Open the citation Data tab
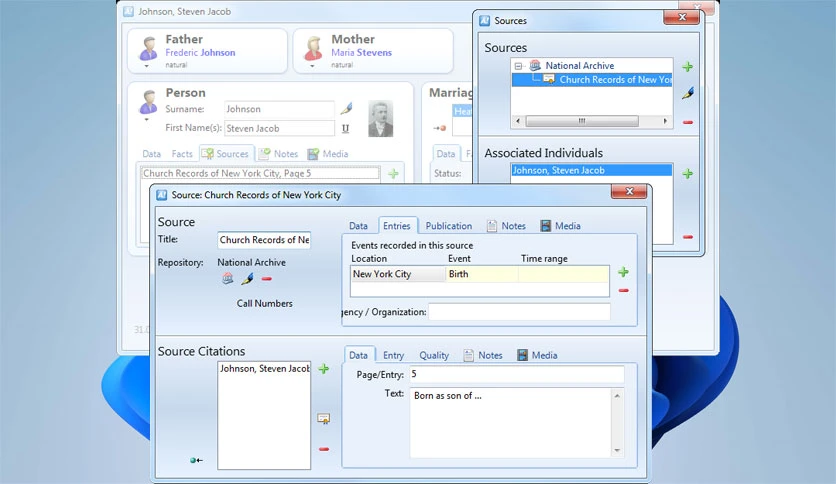Image resolution: width=836 pixels, height=484 pixels. click(358, 356)
